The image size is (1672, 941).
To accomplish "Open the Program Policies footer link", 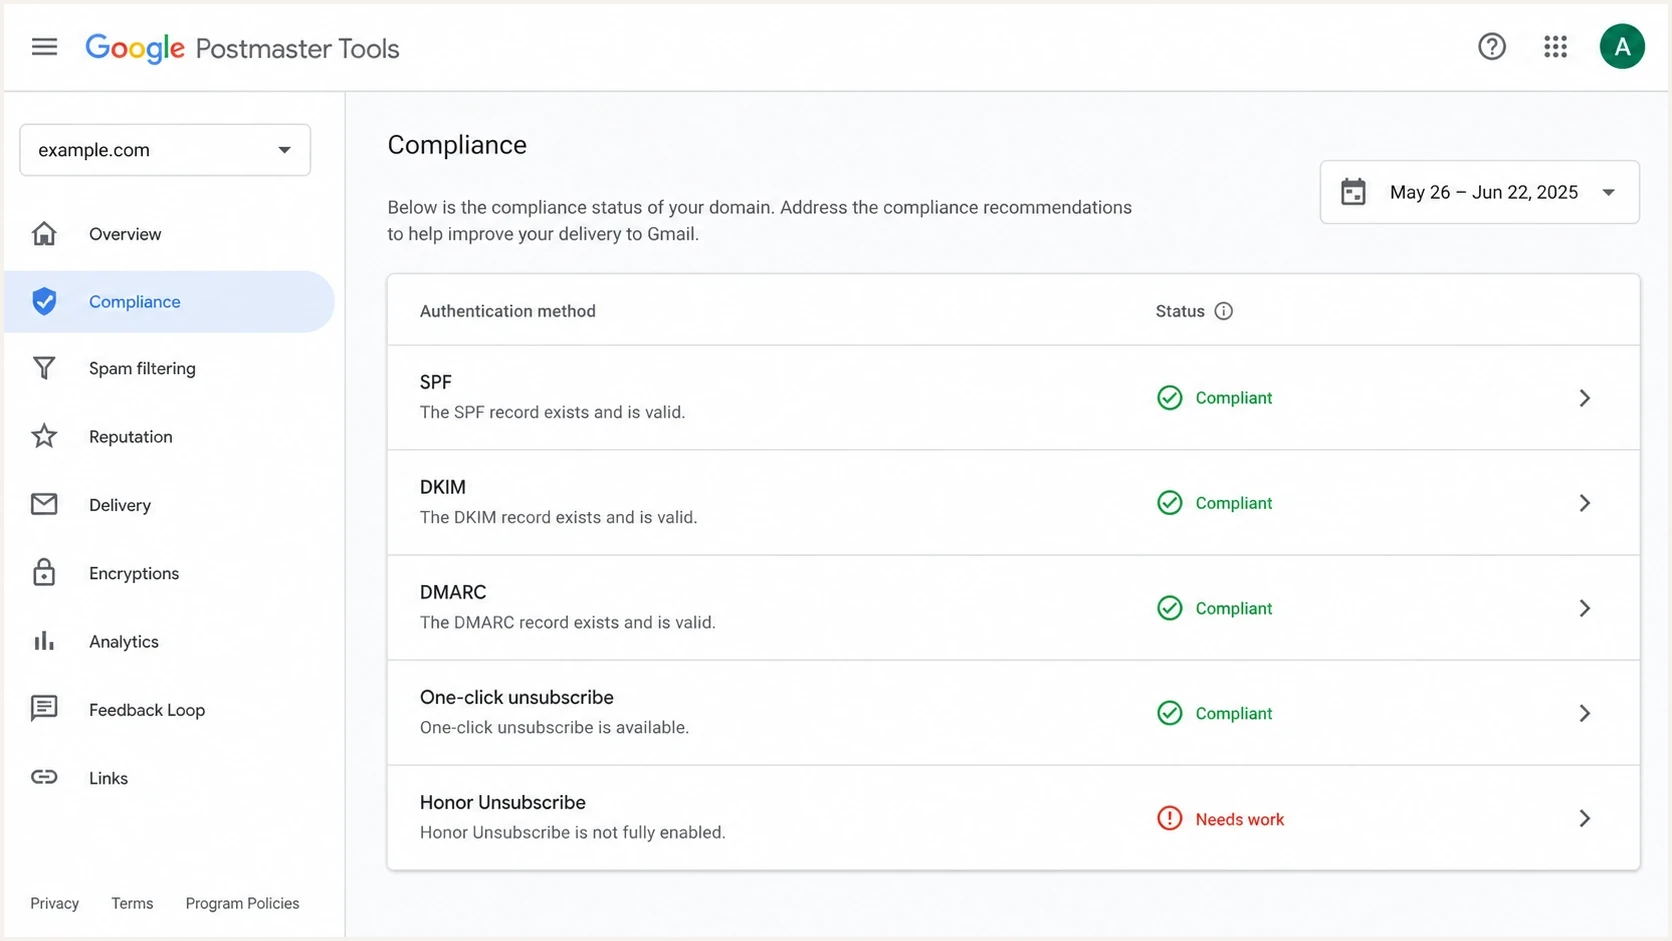I will (242, 903).
